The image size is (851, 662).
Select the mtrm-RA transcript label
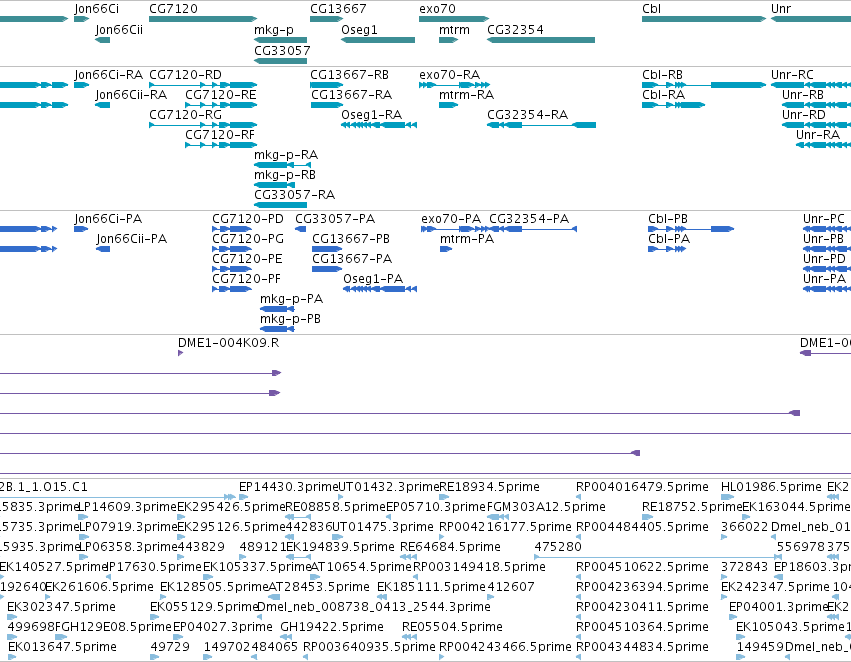coord(466,95)
